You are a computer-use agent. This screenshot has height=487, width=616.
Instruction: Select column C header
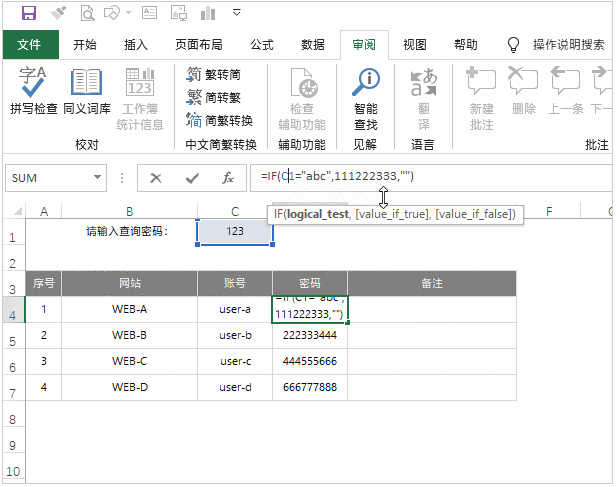235,211
